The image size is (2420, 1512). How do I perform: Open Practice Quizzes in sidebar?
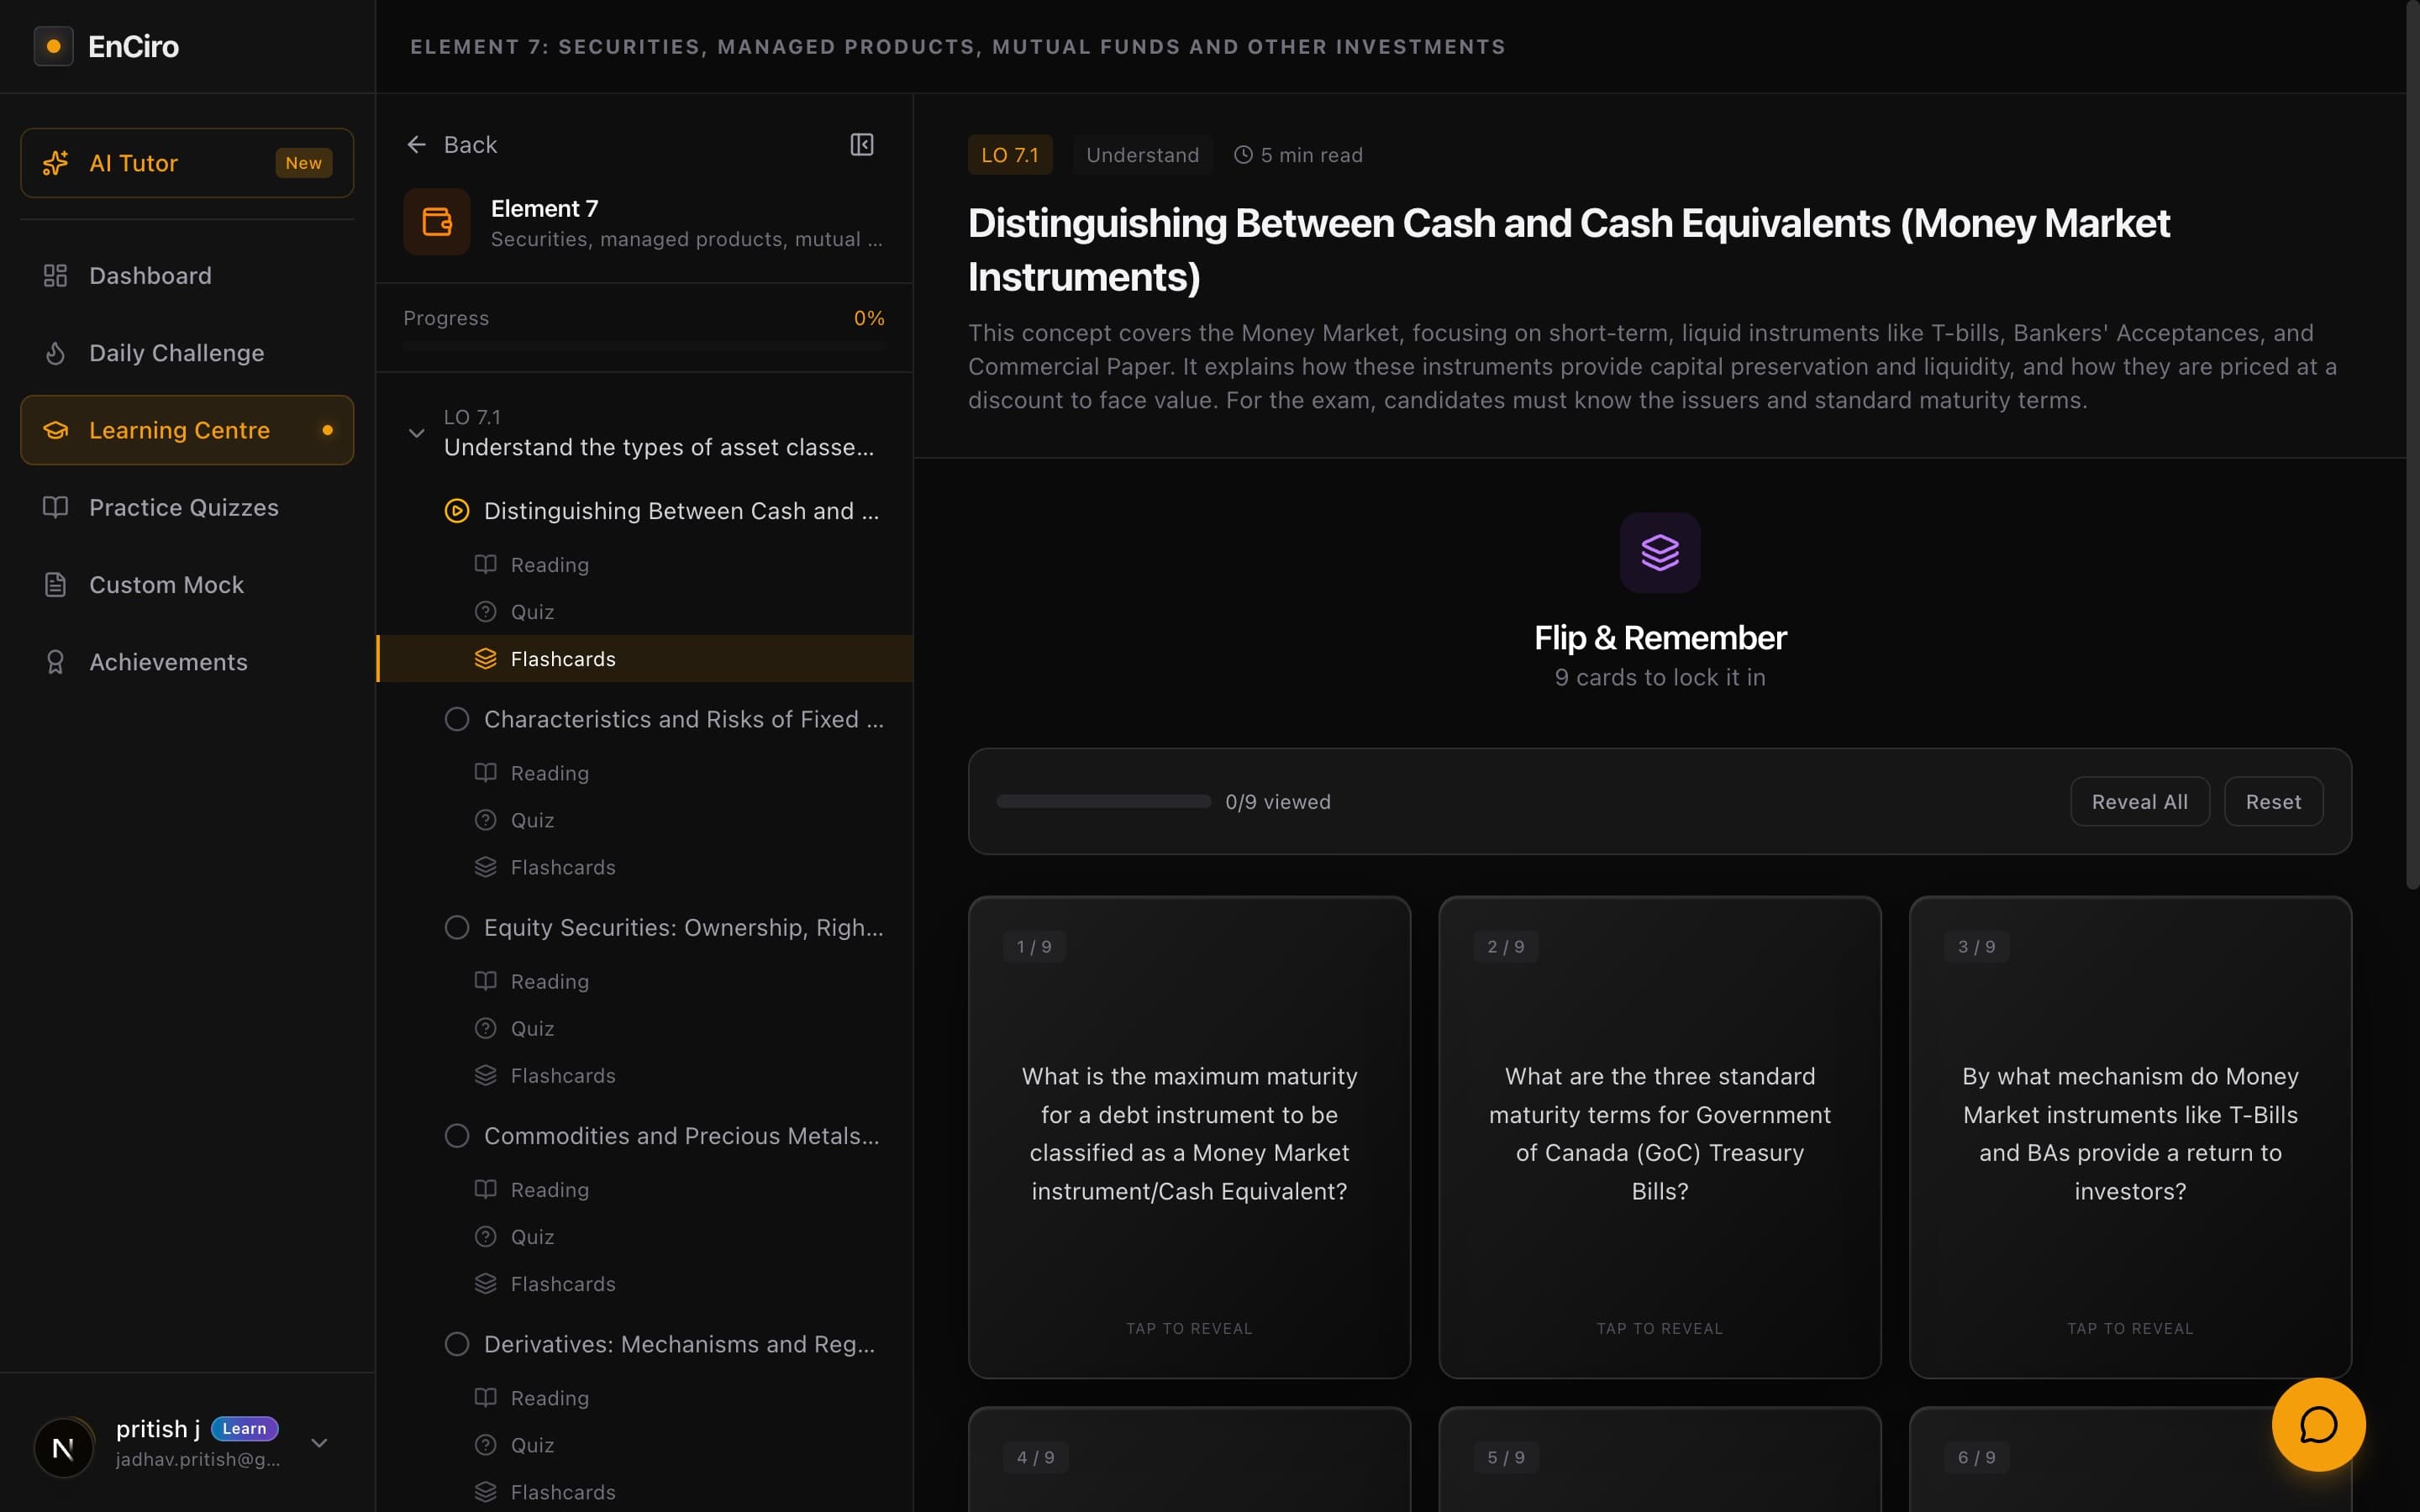click(184, 507)
